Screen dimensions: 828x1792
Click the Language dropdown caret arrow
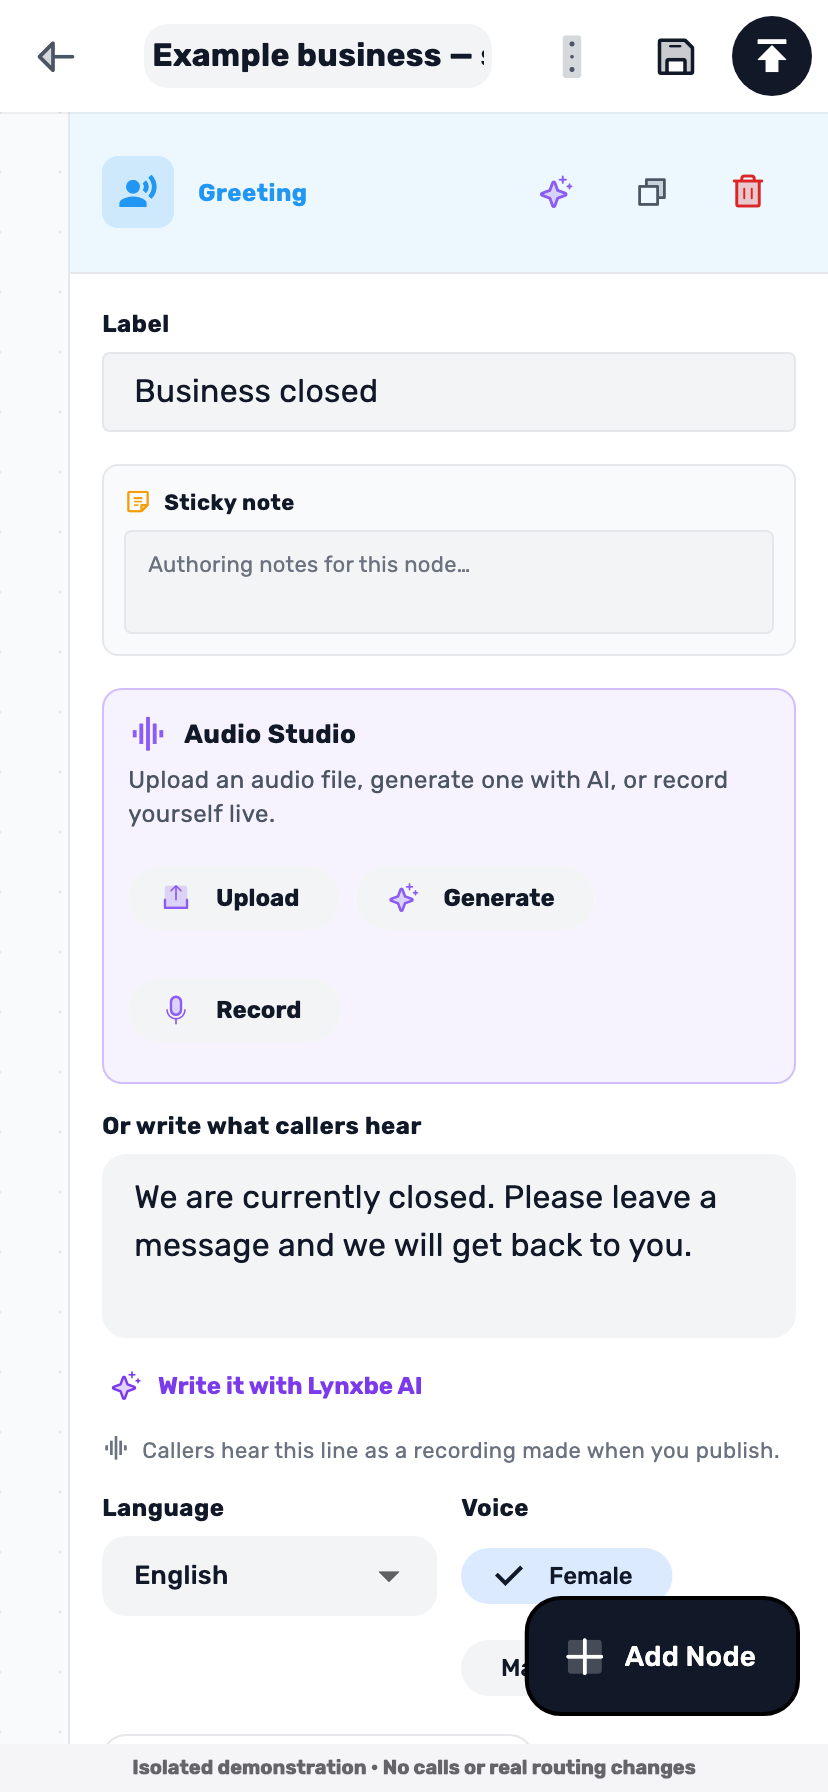click(x=389, y=1577)
